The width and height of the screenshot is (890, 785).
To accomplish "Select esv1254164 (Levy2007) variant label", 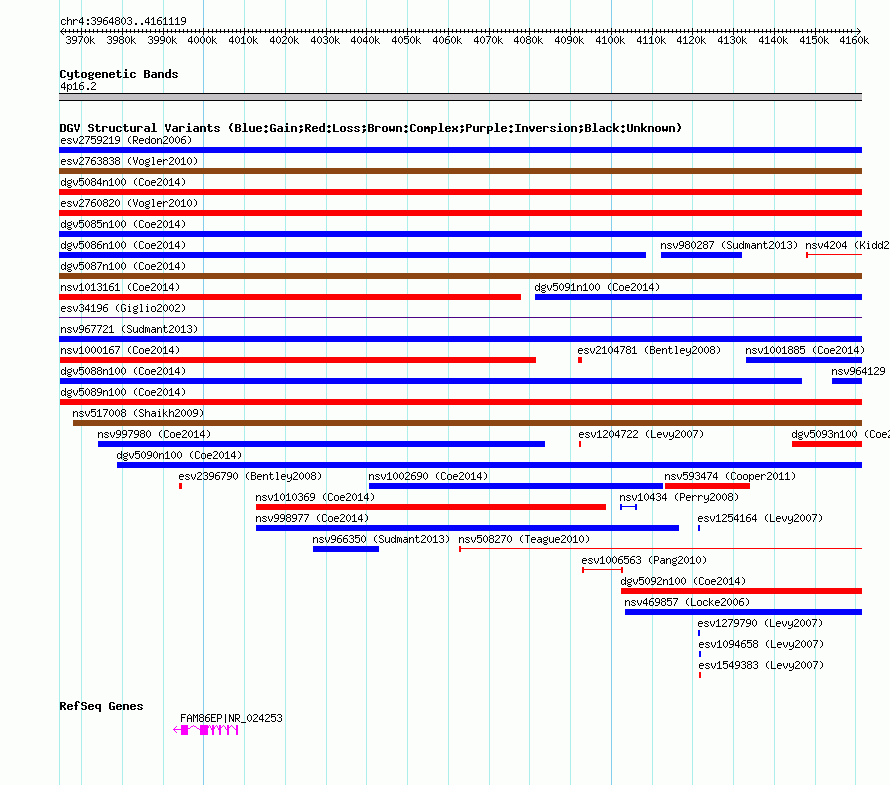I will pos(760,518).
